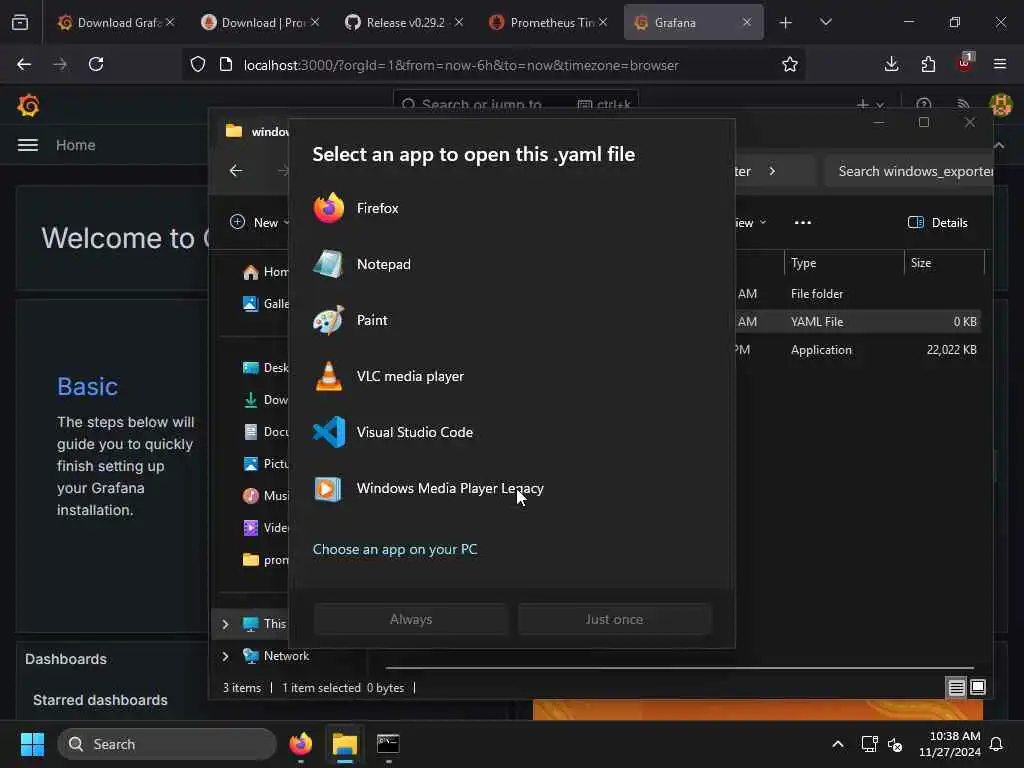The width and height of the screenshot is (1024, 768).
Task: Toggle the Details pane in File Explorer
Action: click(937, 223)
